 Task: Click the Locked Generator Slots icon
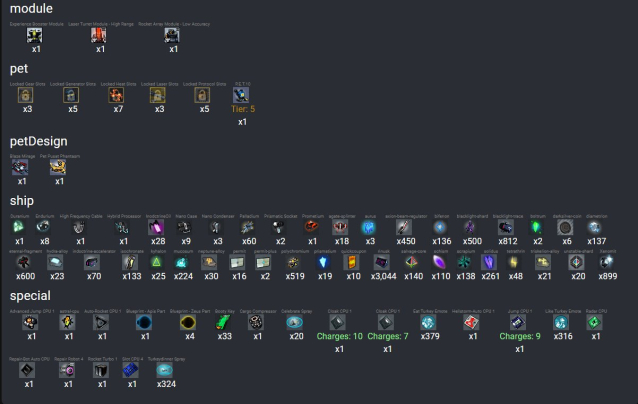pyautogui.click(x=72, y=95)
